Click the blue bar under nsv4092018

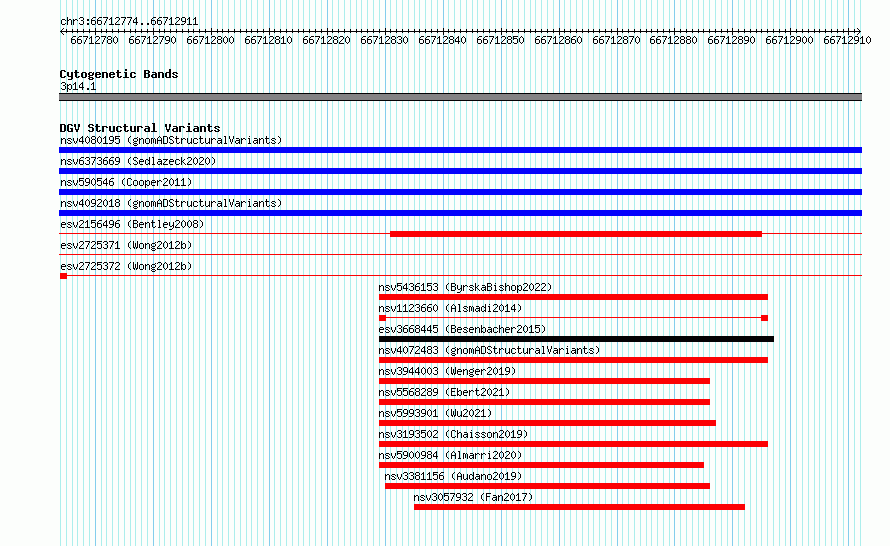tap(460, 213)
